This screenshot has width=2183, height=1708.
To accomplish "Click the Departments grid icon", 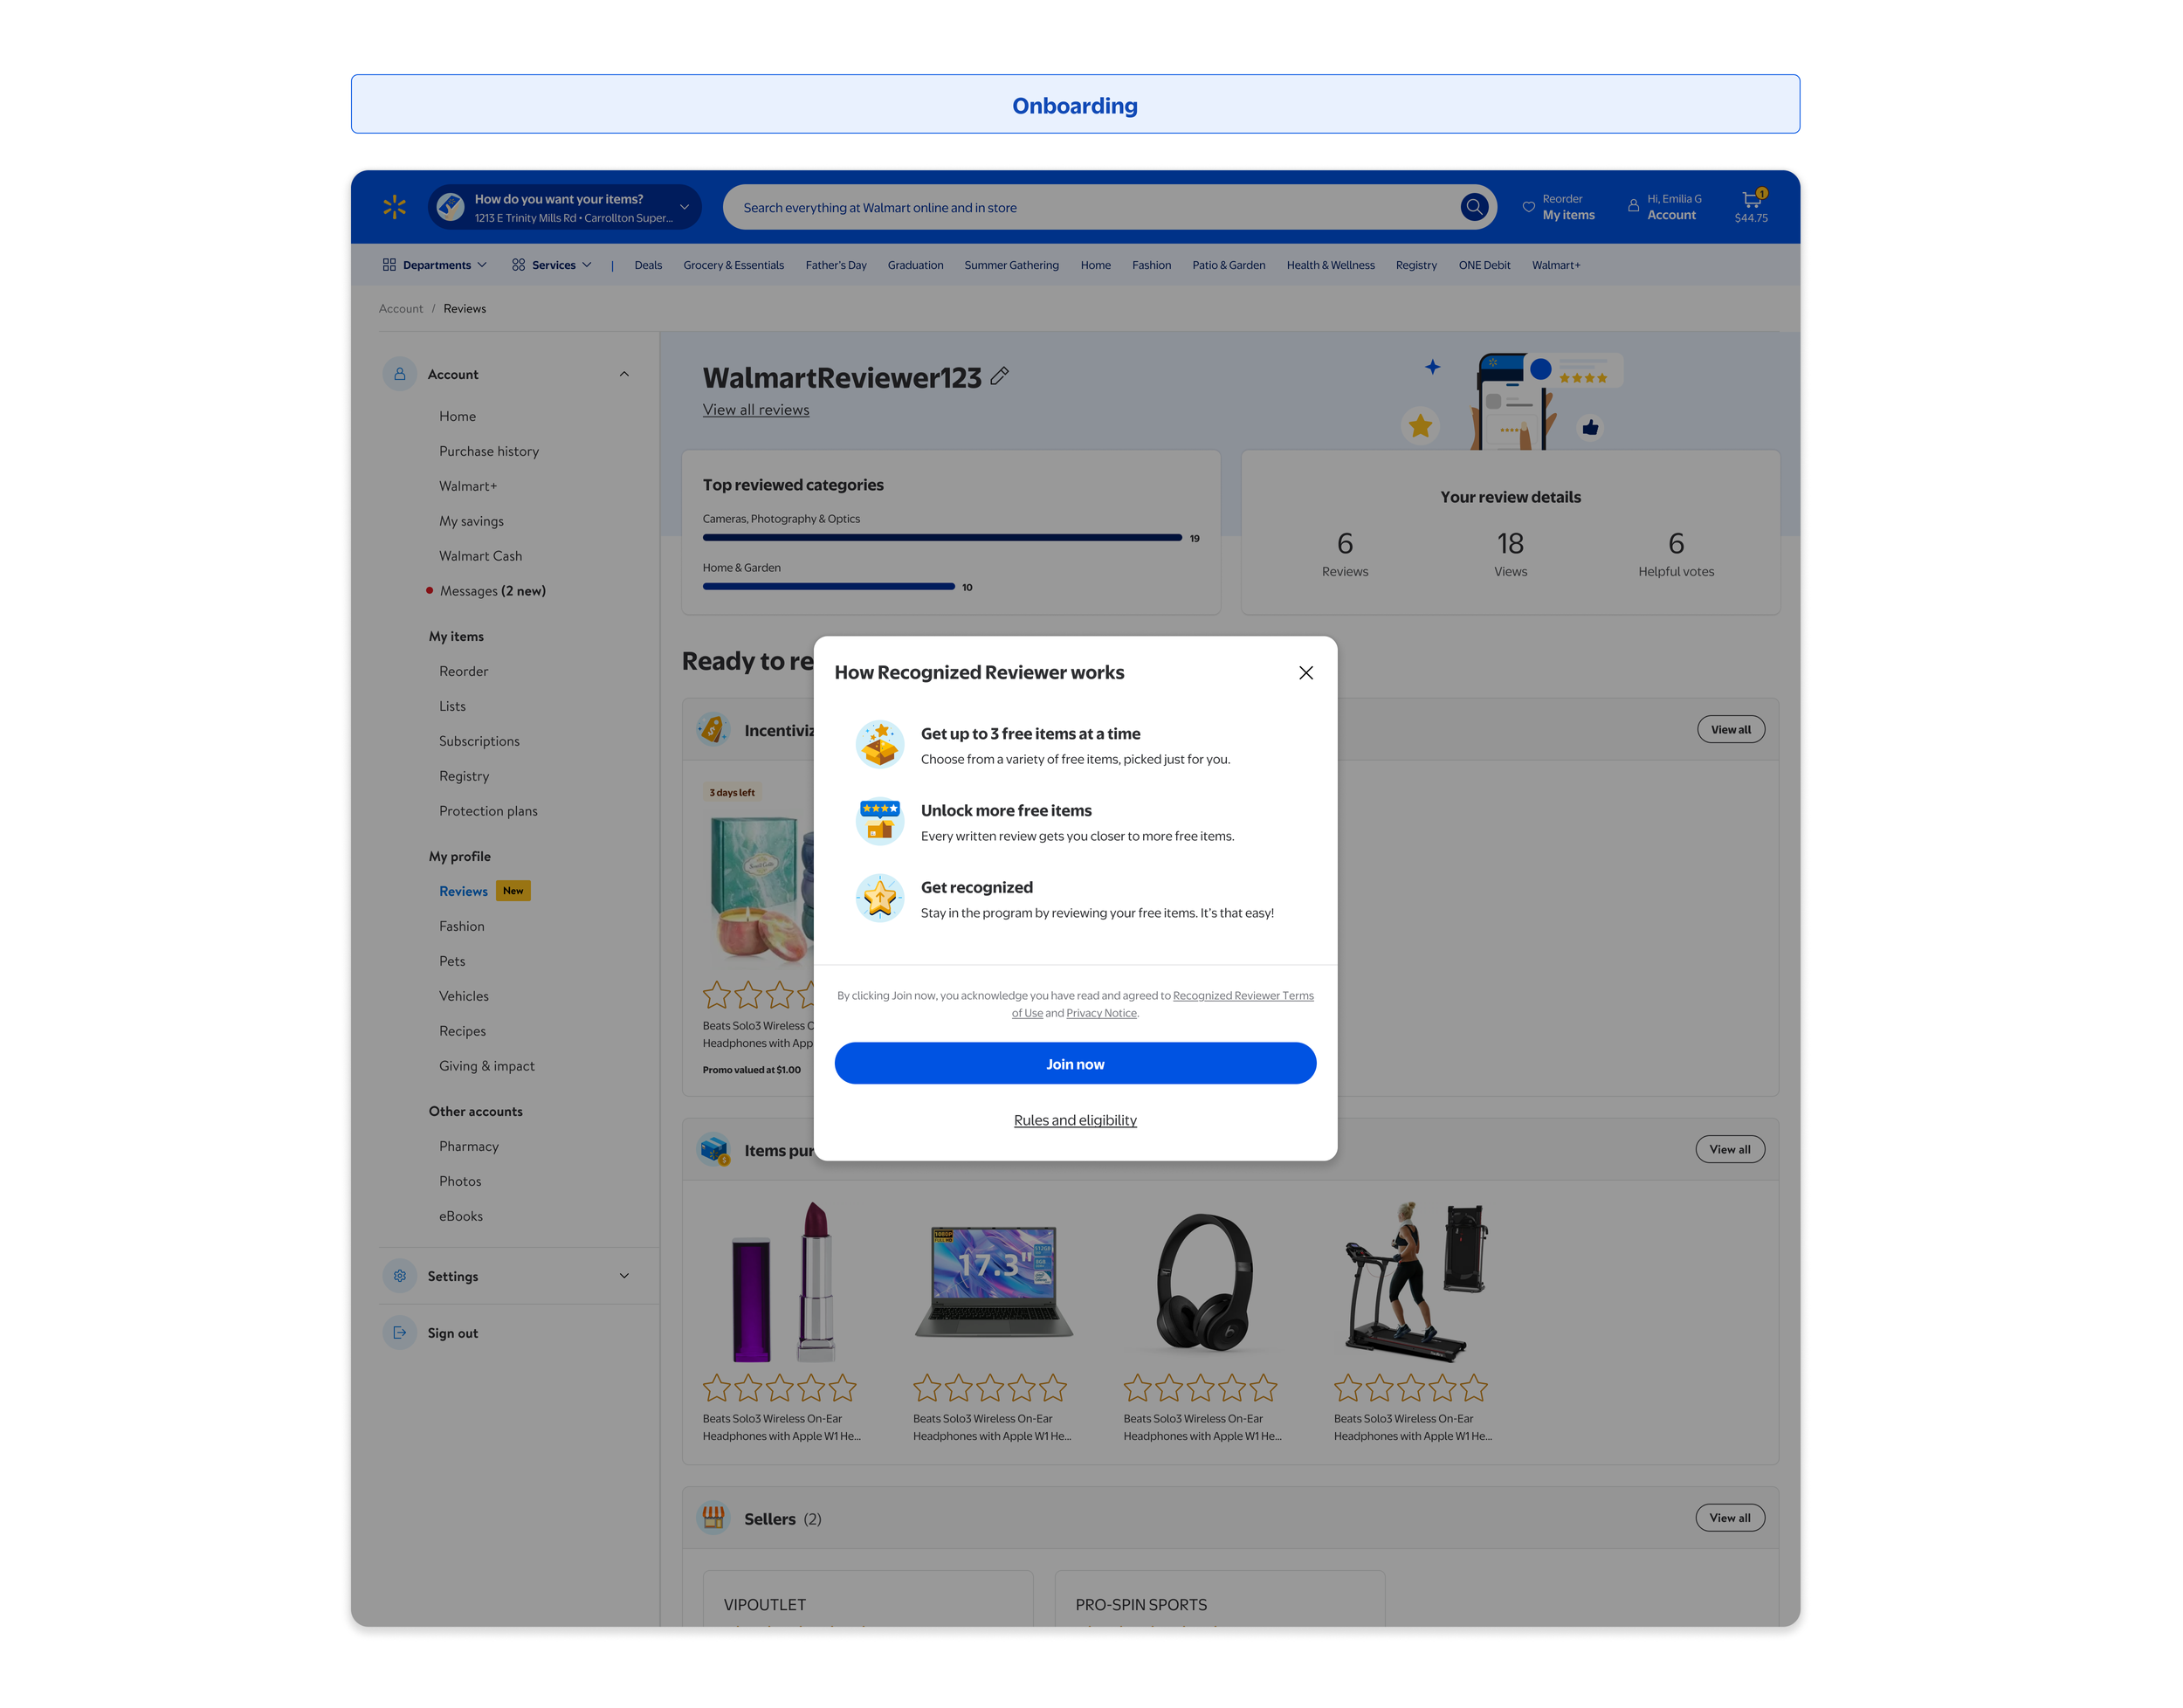I will [x=389, y=265].
